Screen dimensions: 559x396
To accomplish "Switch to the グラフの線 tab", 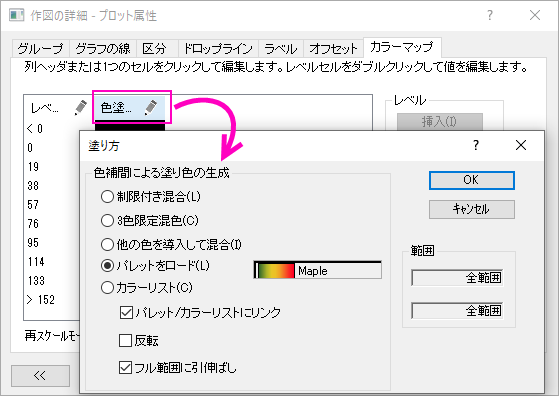I will click(103, 48).
